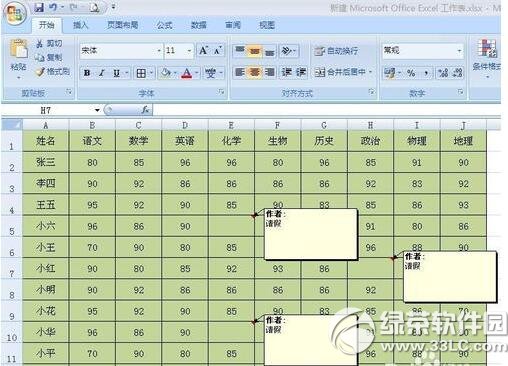Apply cell borders icon
This screenshot has width=508, height=366.
point(141,73)
